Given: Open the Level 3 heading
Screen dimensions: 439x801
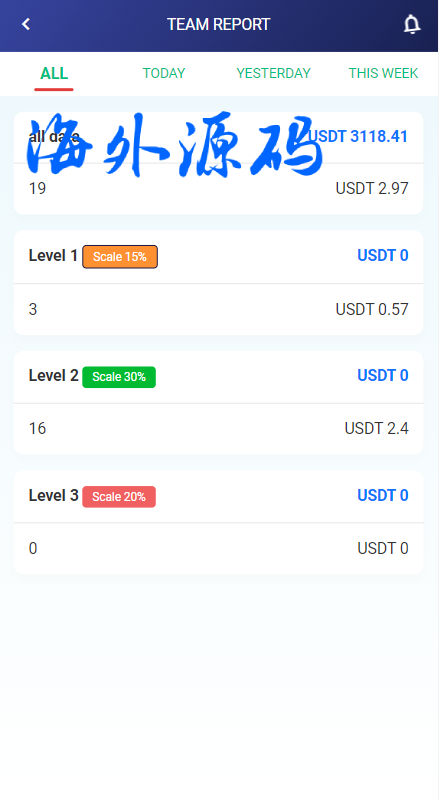Looking at the screenshot, I should pyautogui.click(x=53, y=495).
